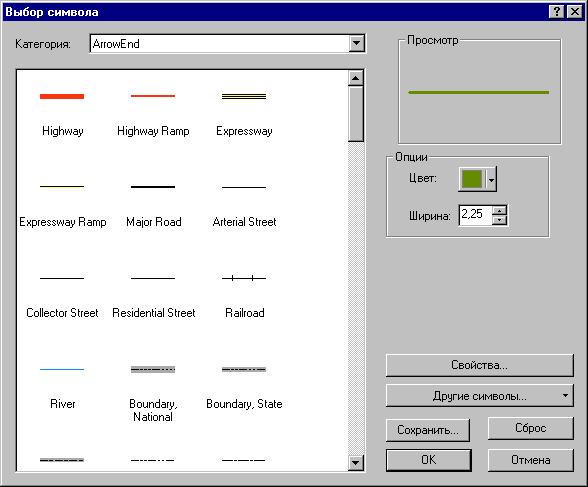588x487 pixels.
Task: Pick the Expressway line symbol
Action: coord(244,112)
